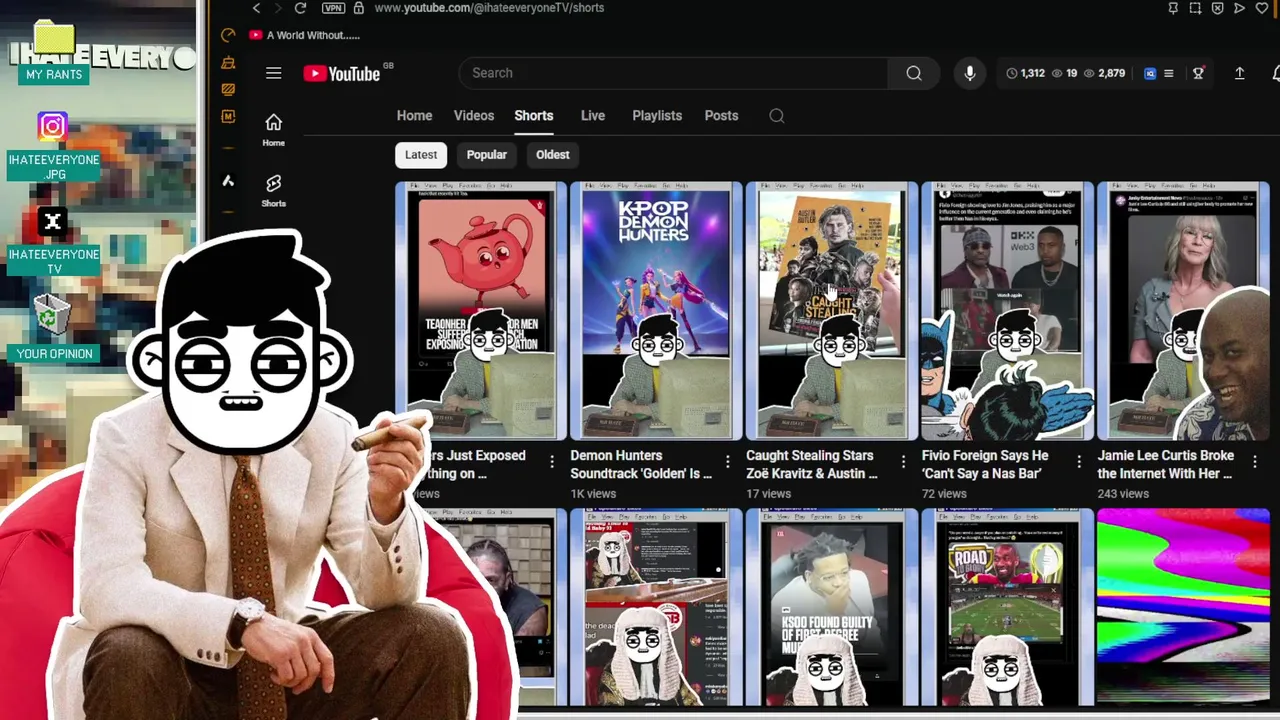The height and width of the screenshot is (720, 1280).
Task: Click the 2,879 view count stat
Action: (x=1105, y=73)
